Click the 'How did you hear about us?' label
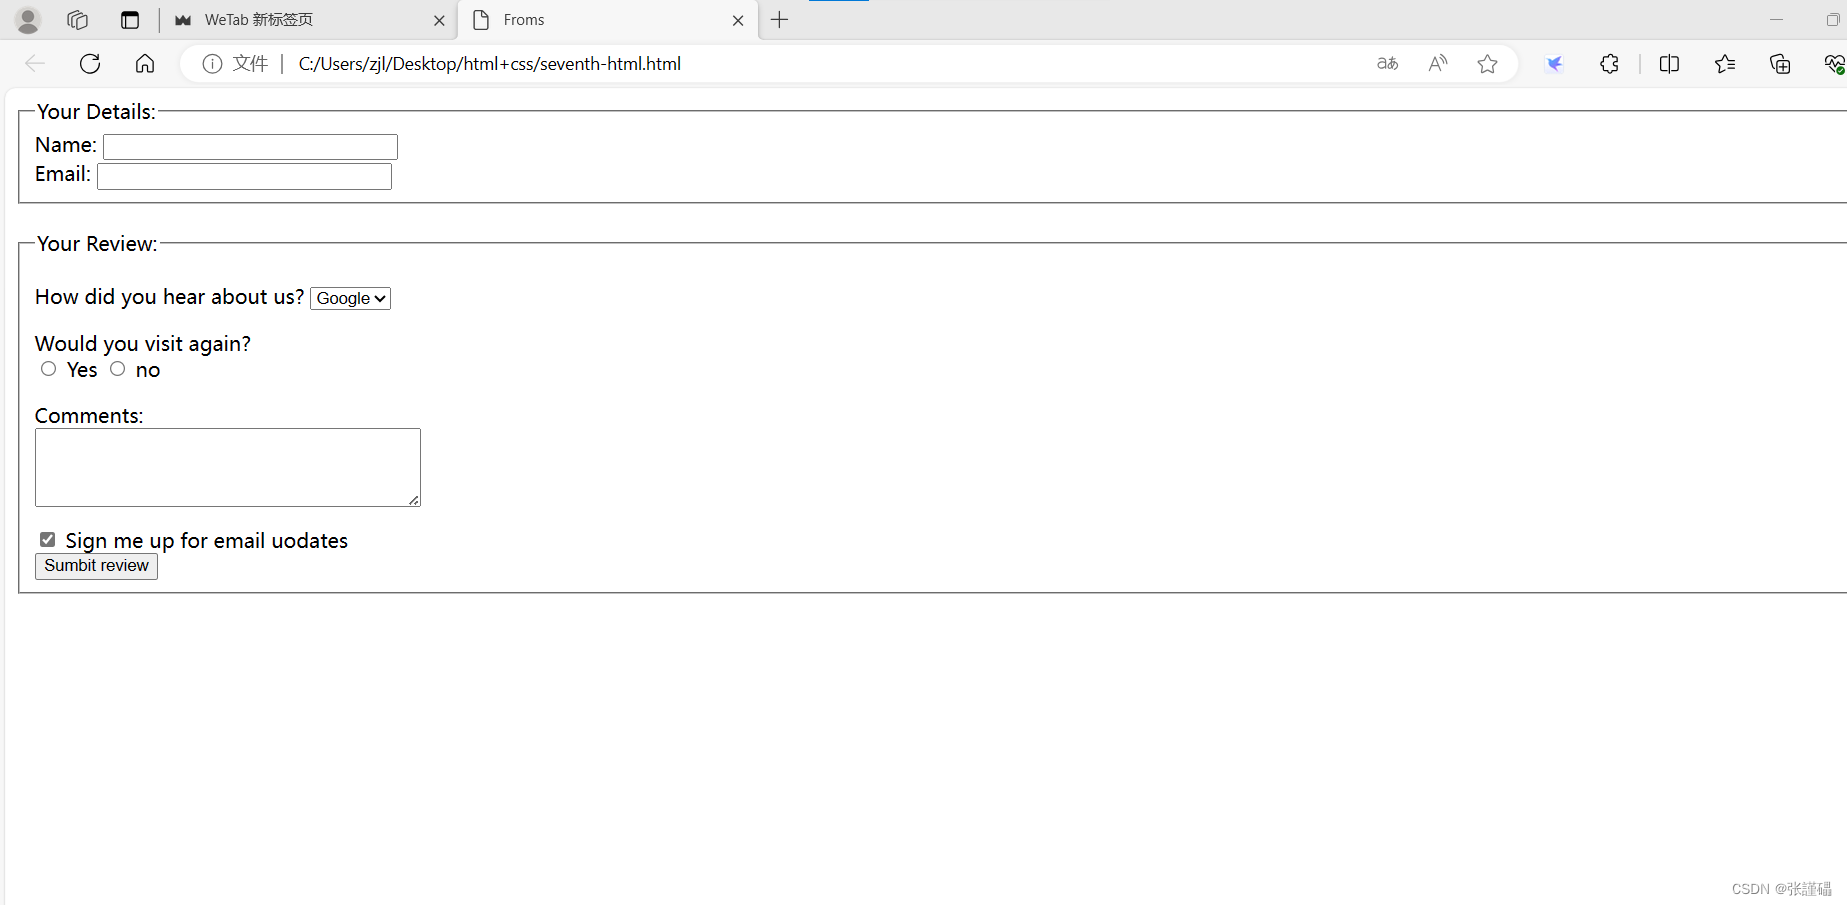The width and height of the screenshot is (1847, 905). click(x=169, y=297)
